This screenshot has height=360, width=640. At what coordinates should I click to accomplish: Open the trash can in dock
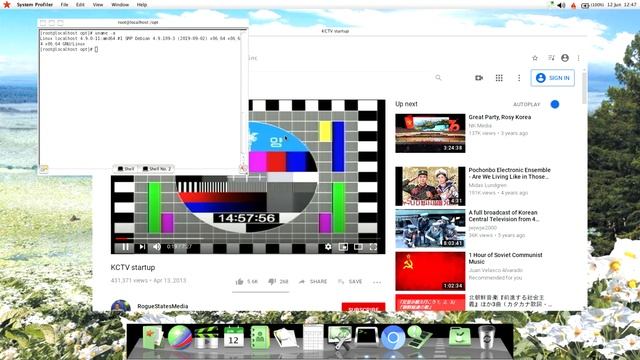(487, 337)
